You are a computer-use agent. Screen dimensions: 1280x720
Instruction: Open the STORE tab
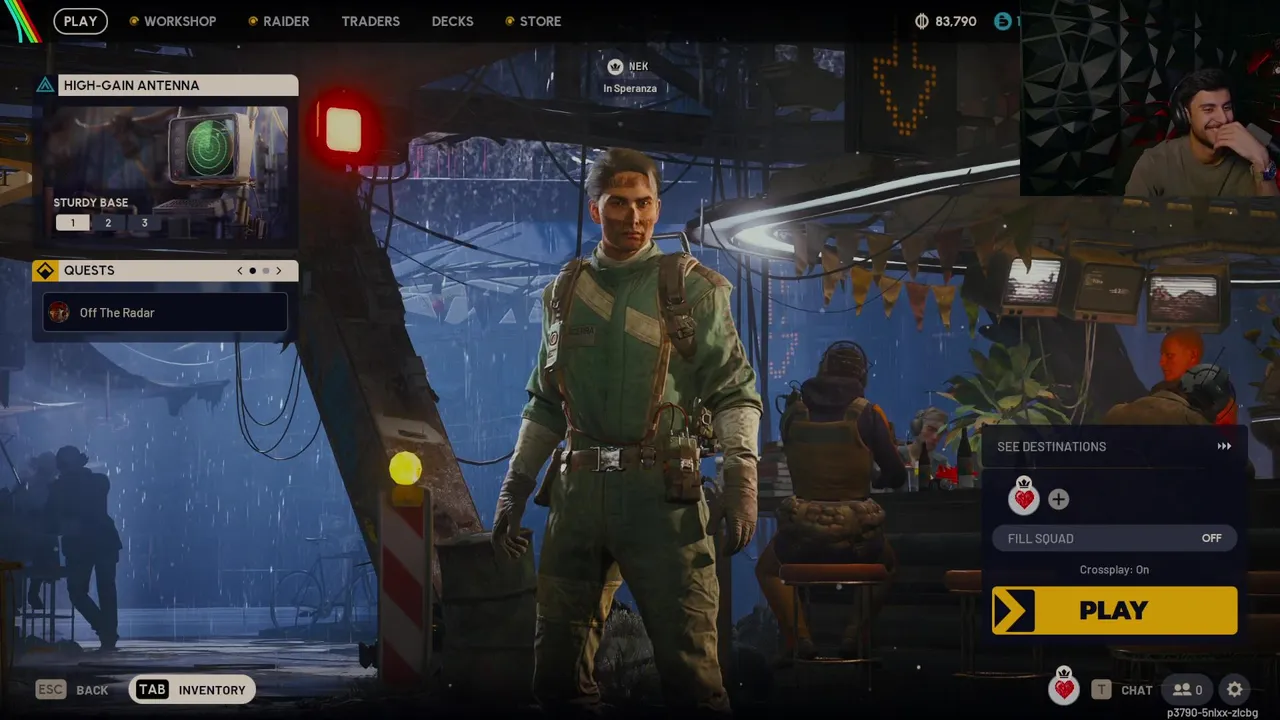[533, 21]
